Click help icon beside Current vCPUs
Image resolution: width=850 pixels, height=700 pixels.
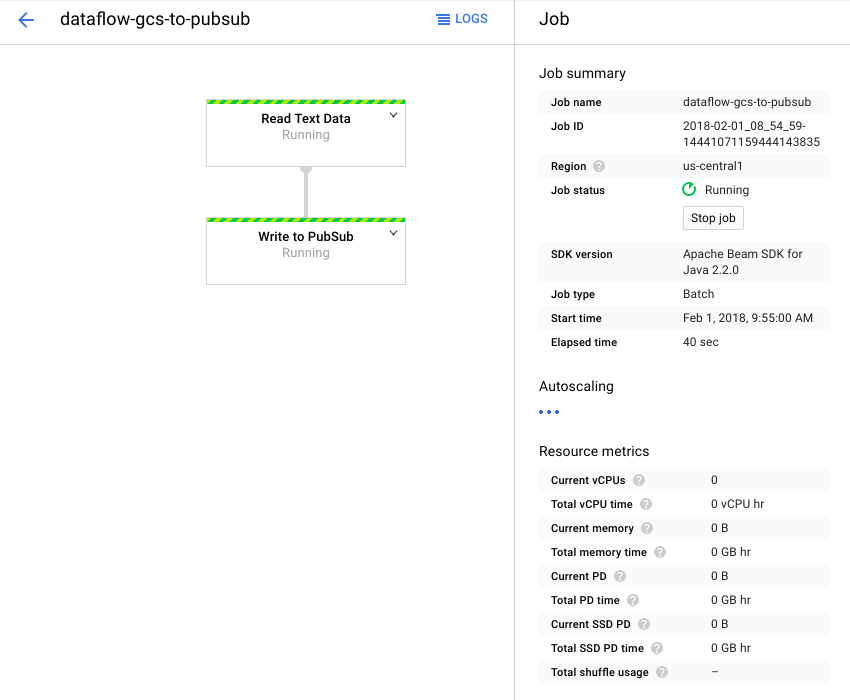pyautogui.click(x=638, y=480)
